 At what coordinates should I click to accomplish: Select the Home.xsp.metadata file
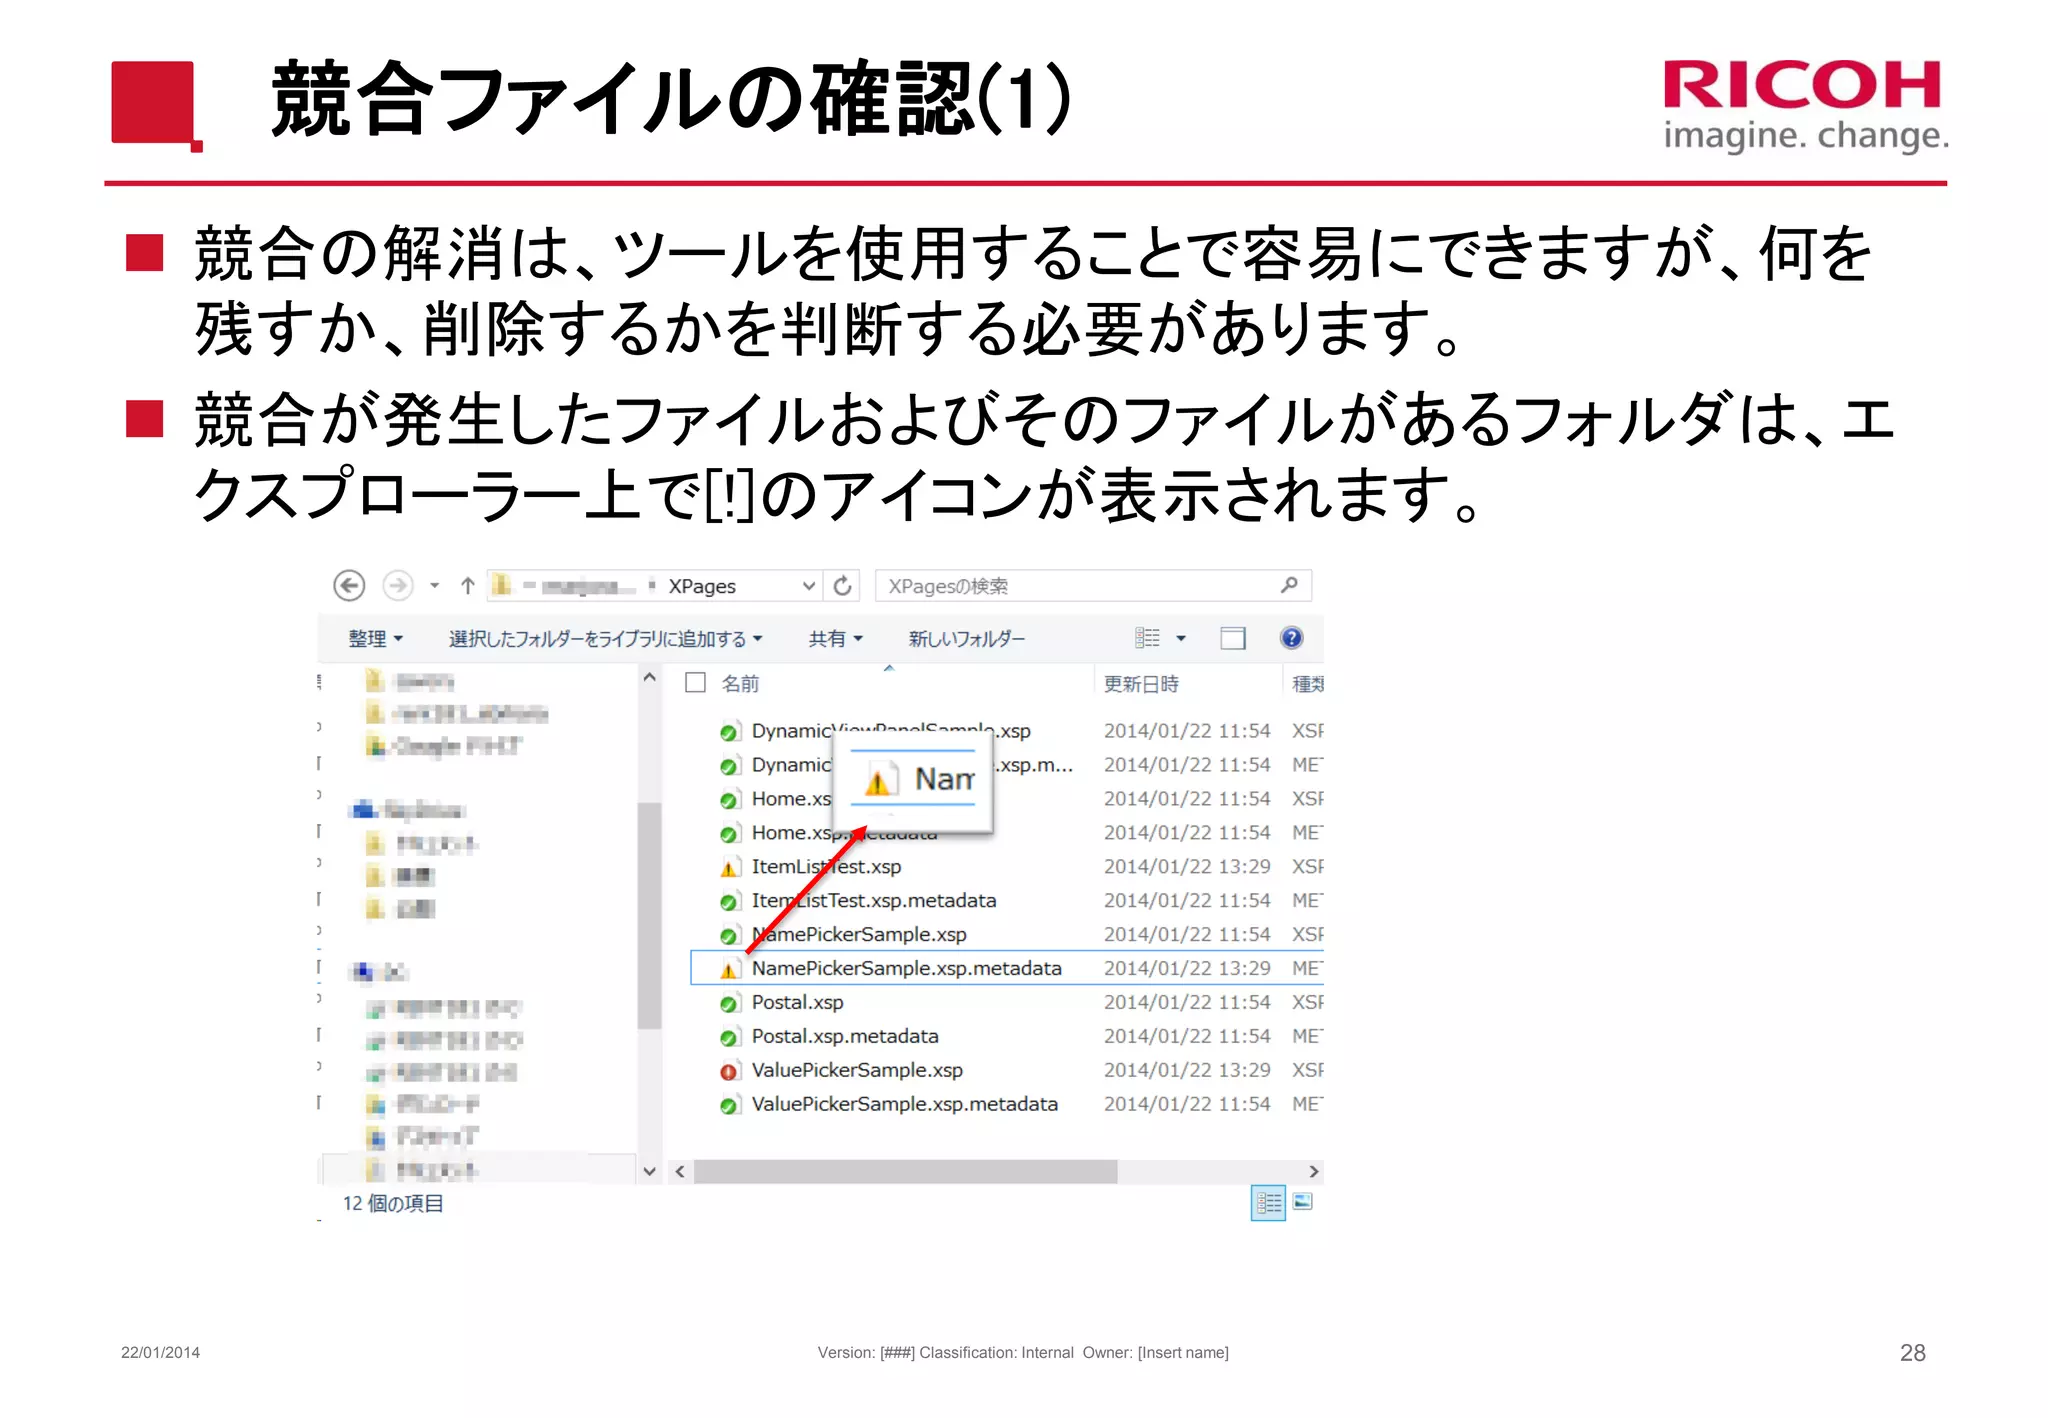click(x=845, y=833)
